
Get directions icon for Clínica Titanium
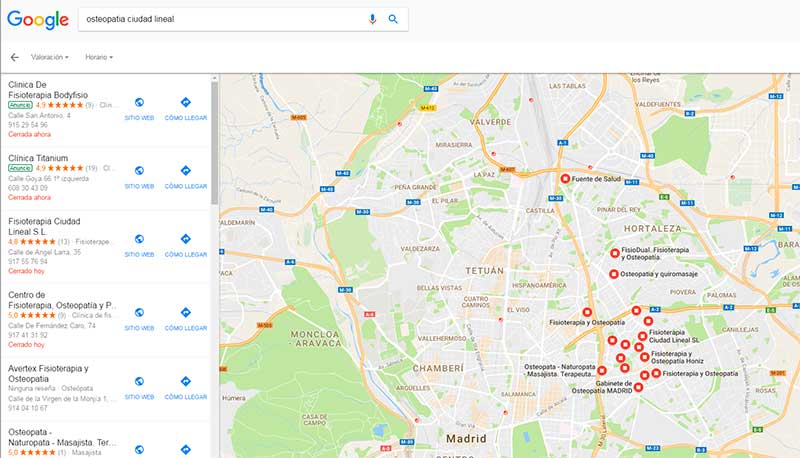pos(186,170)
